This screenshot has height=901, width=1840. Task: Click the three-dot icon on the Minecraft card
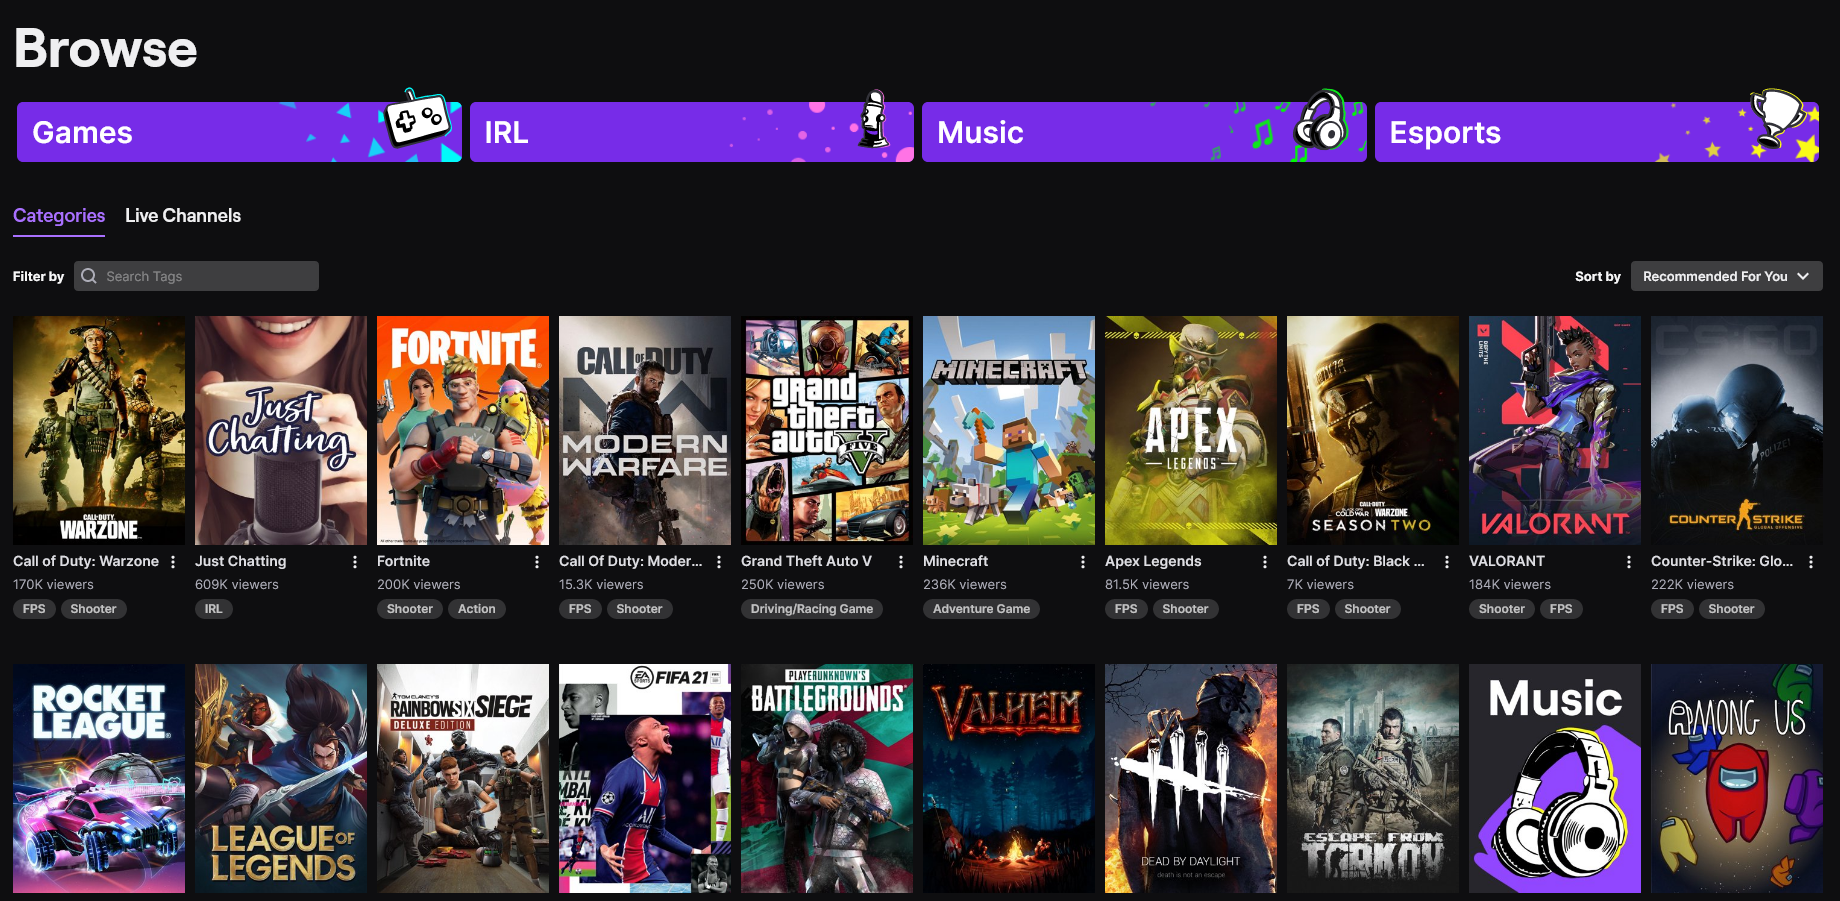pyautogui.click(x=1082, y=561)
